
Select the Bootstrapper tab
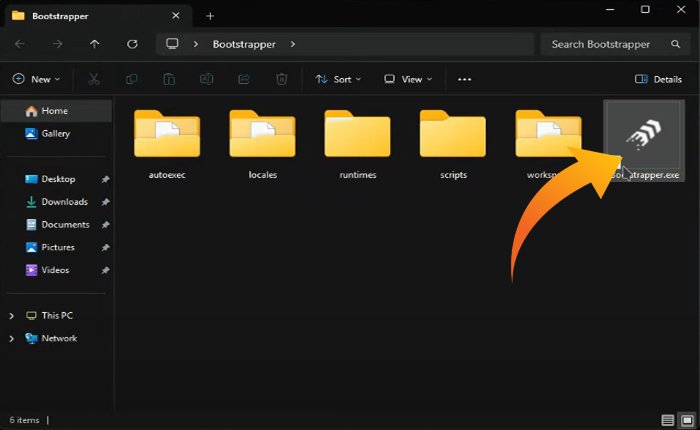pyautogui.click(x=98, y=16)
